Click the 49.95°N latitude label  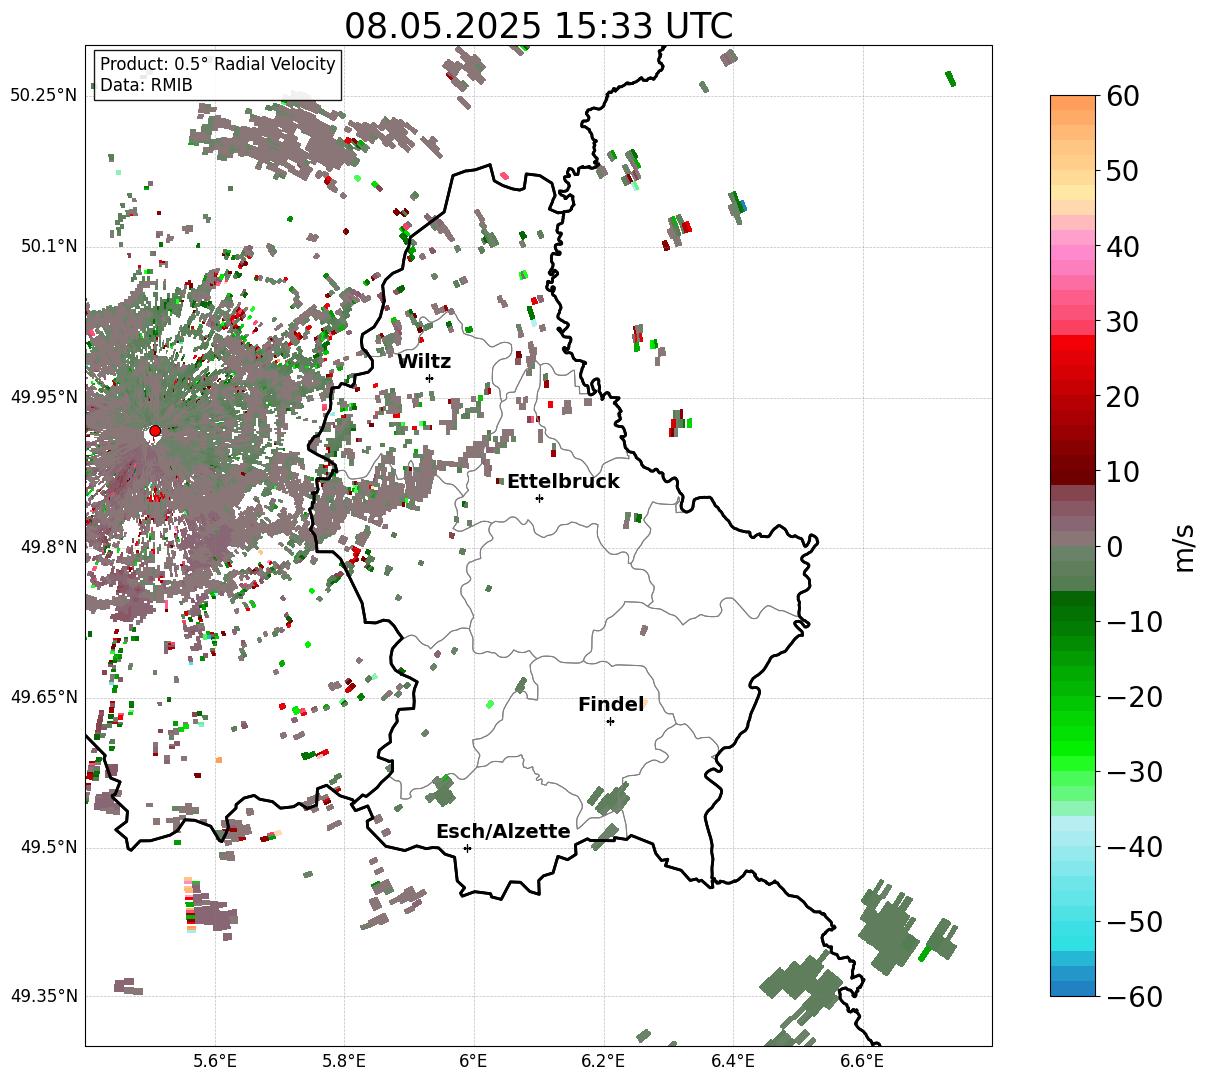(x=44, y=397)
